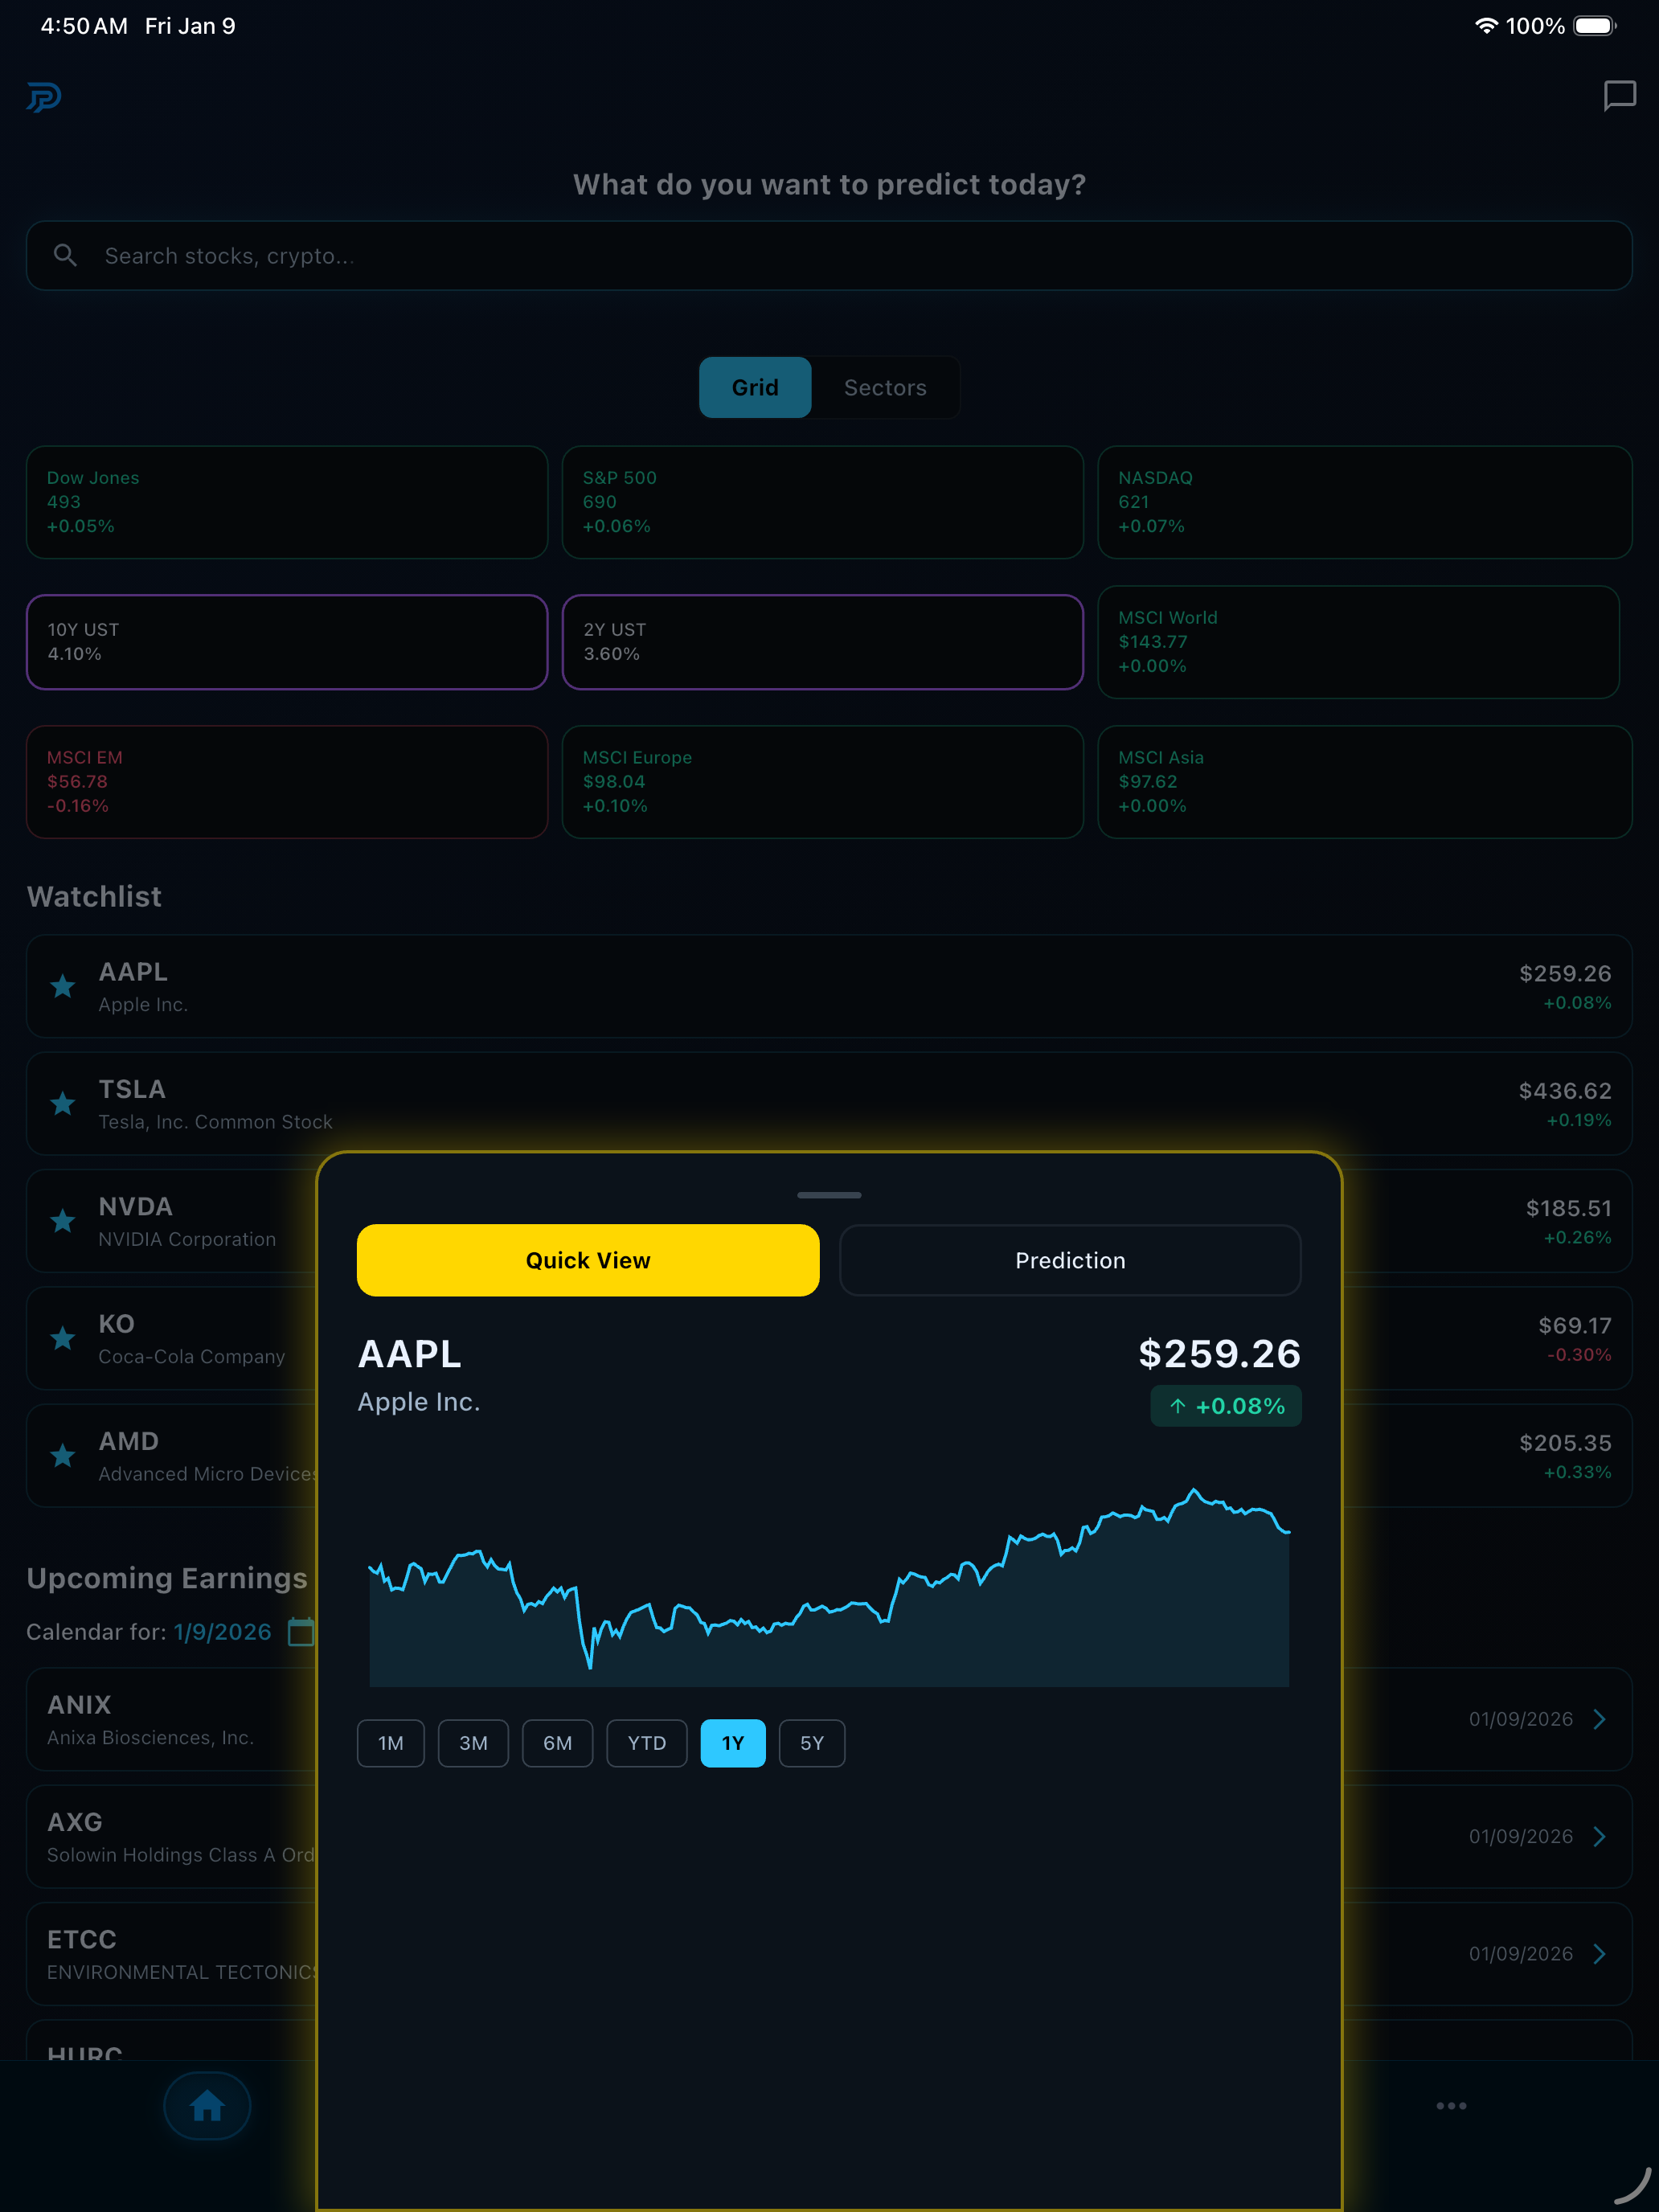Select the TSLA $436.62 price text
The width and height of the screenshot is (1659, 2212).
coord(1565,1091)
